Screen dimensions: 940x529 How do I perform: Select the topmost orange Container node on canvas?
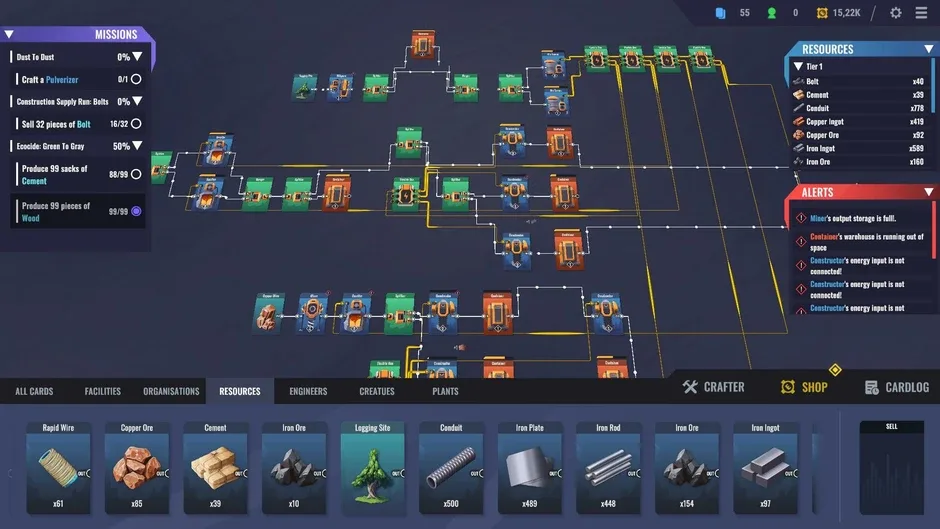click(x=423, y=45)
